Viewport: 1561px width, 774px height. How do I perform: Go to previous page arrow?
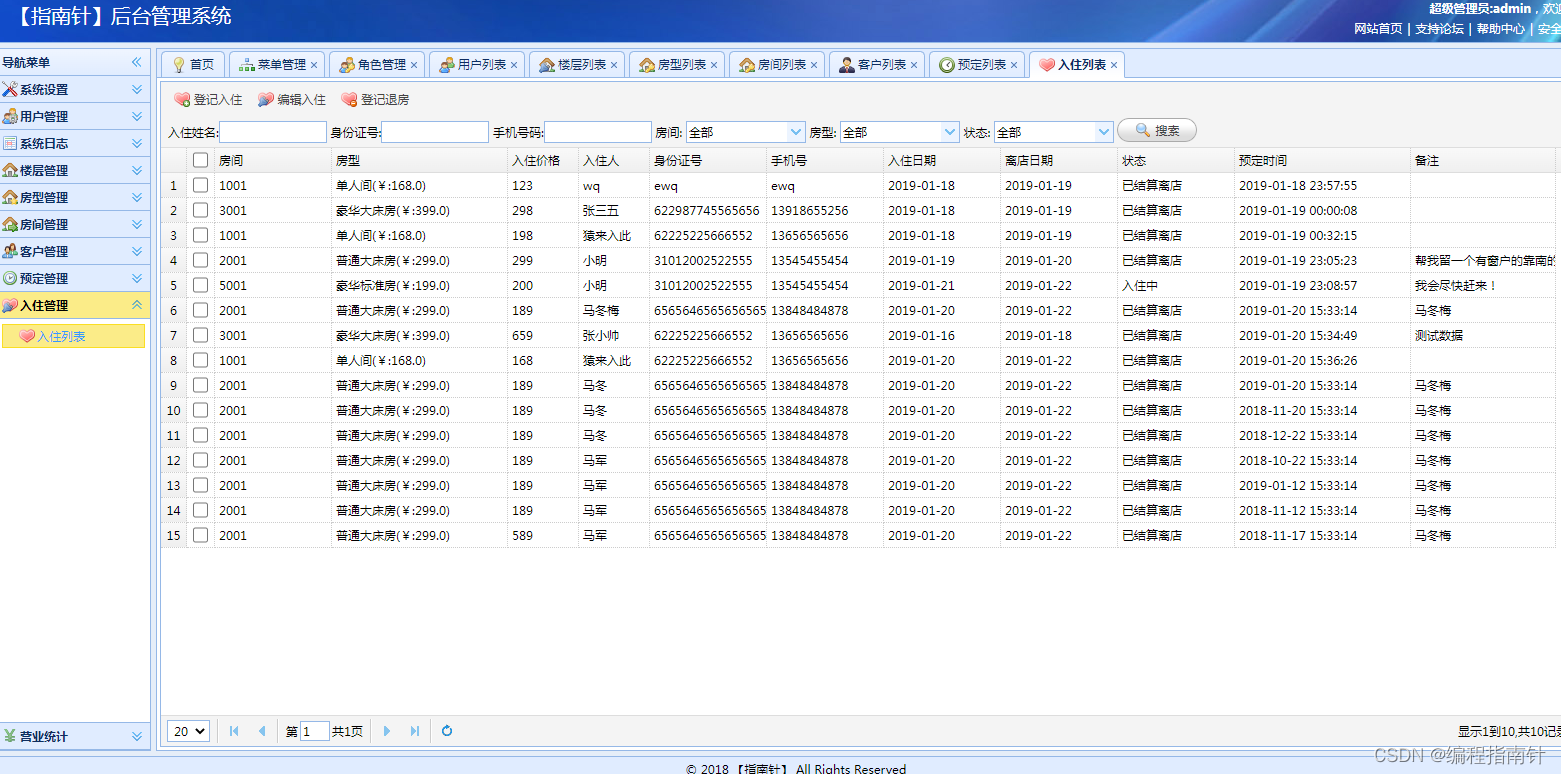click(x=262, y=731)
